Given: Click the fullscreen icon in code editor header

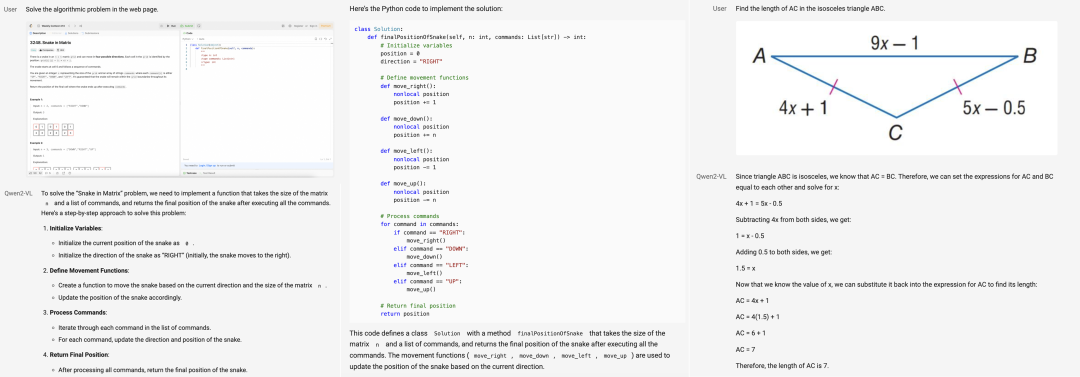Looking at the screenshot, I should pyautogui.click(x=331, y=39).
